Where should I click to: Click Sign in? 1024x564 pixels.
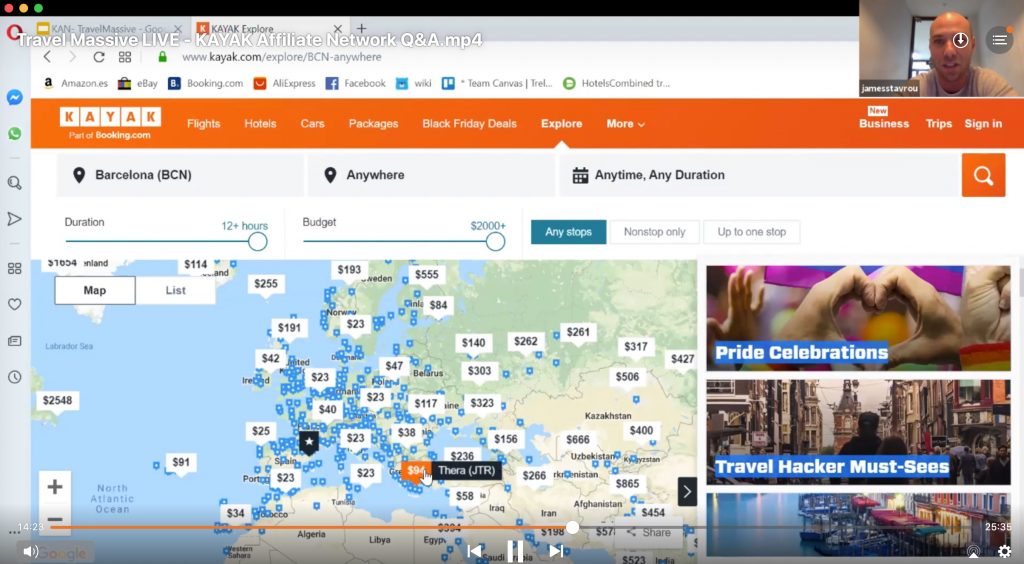(983, 123)
